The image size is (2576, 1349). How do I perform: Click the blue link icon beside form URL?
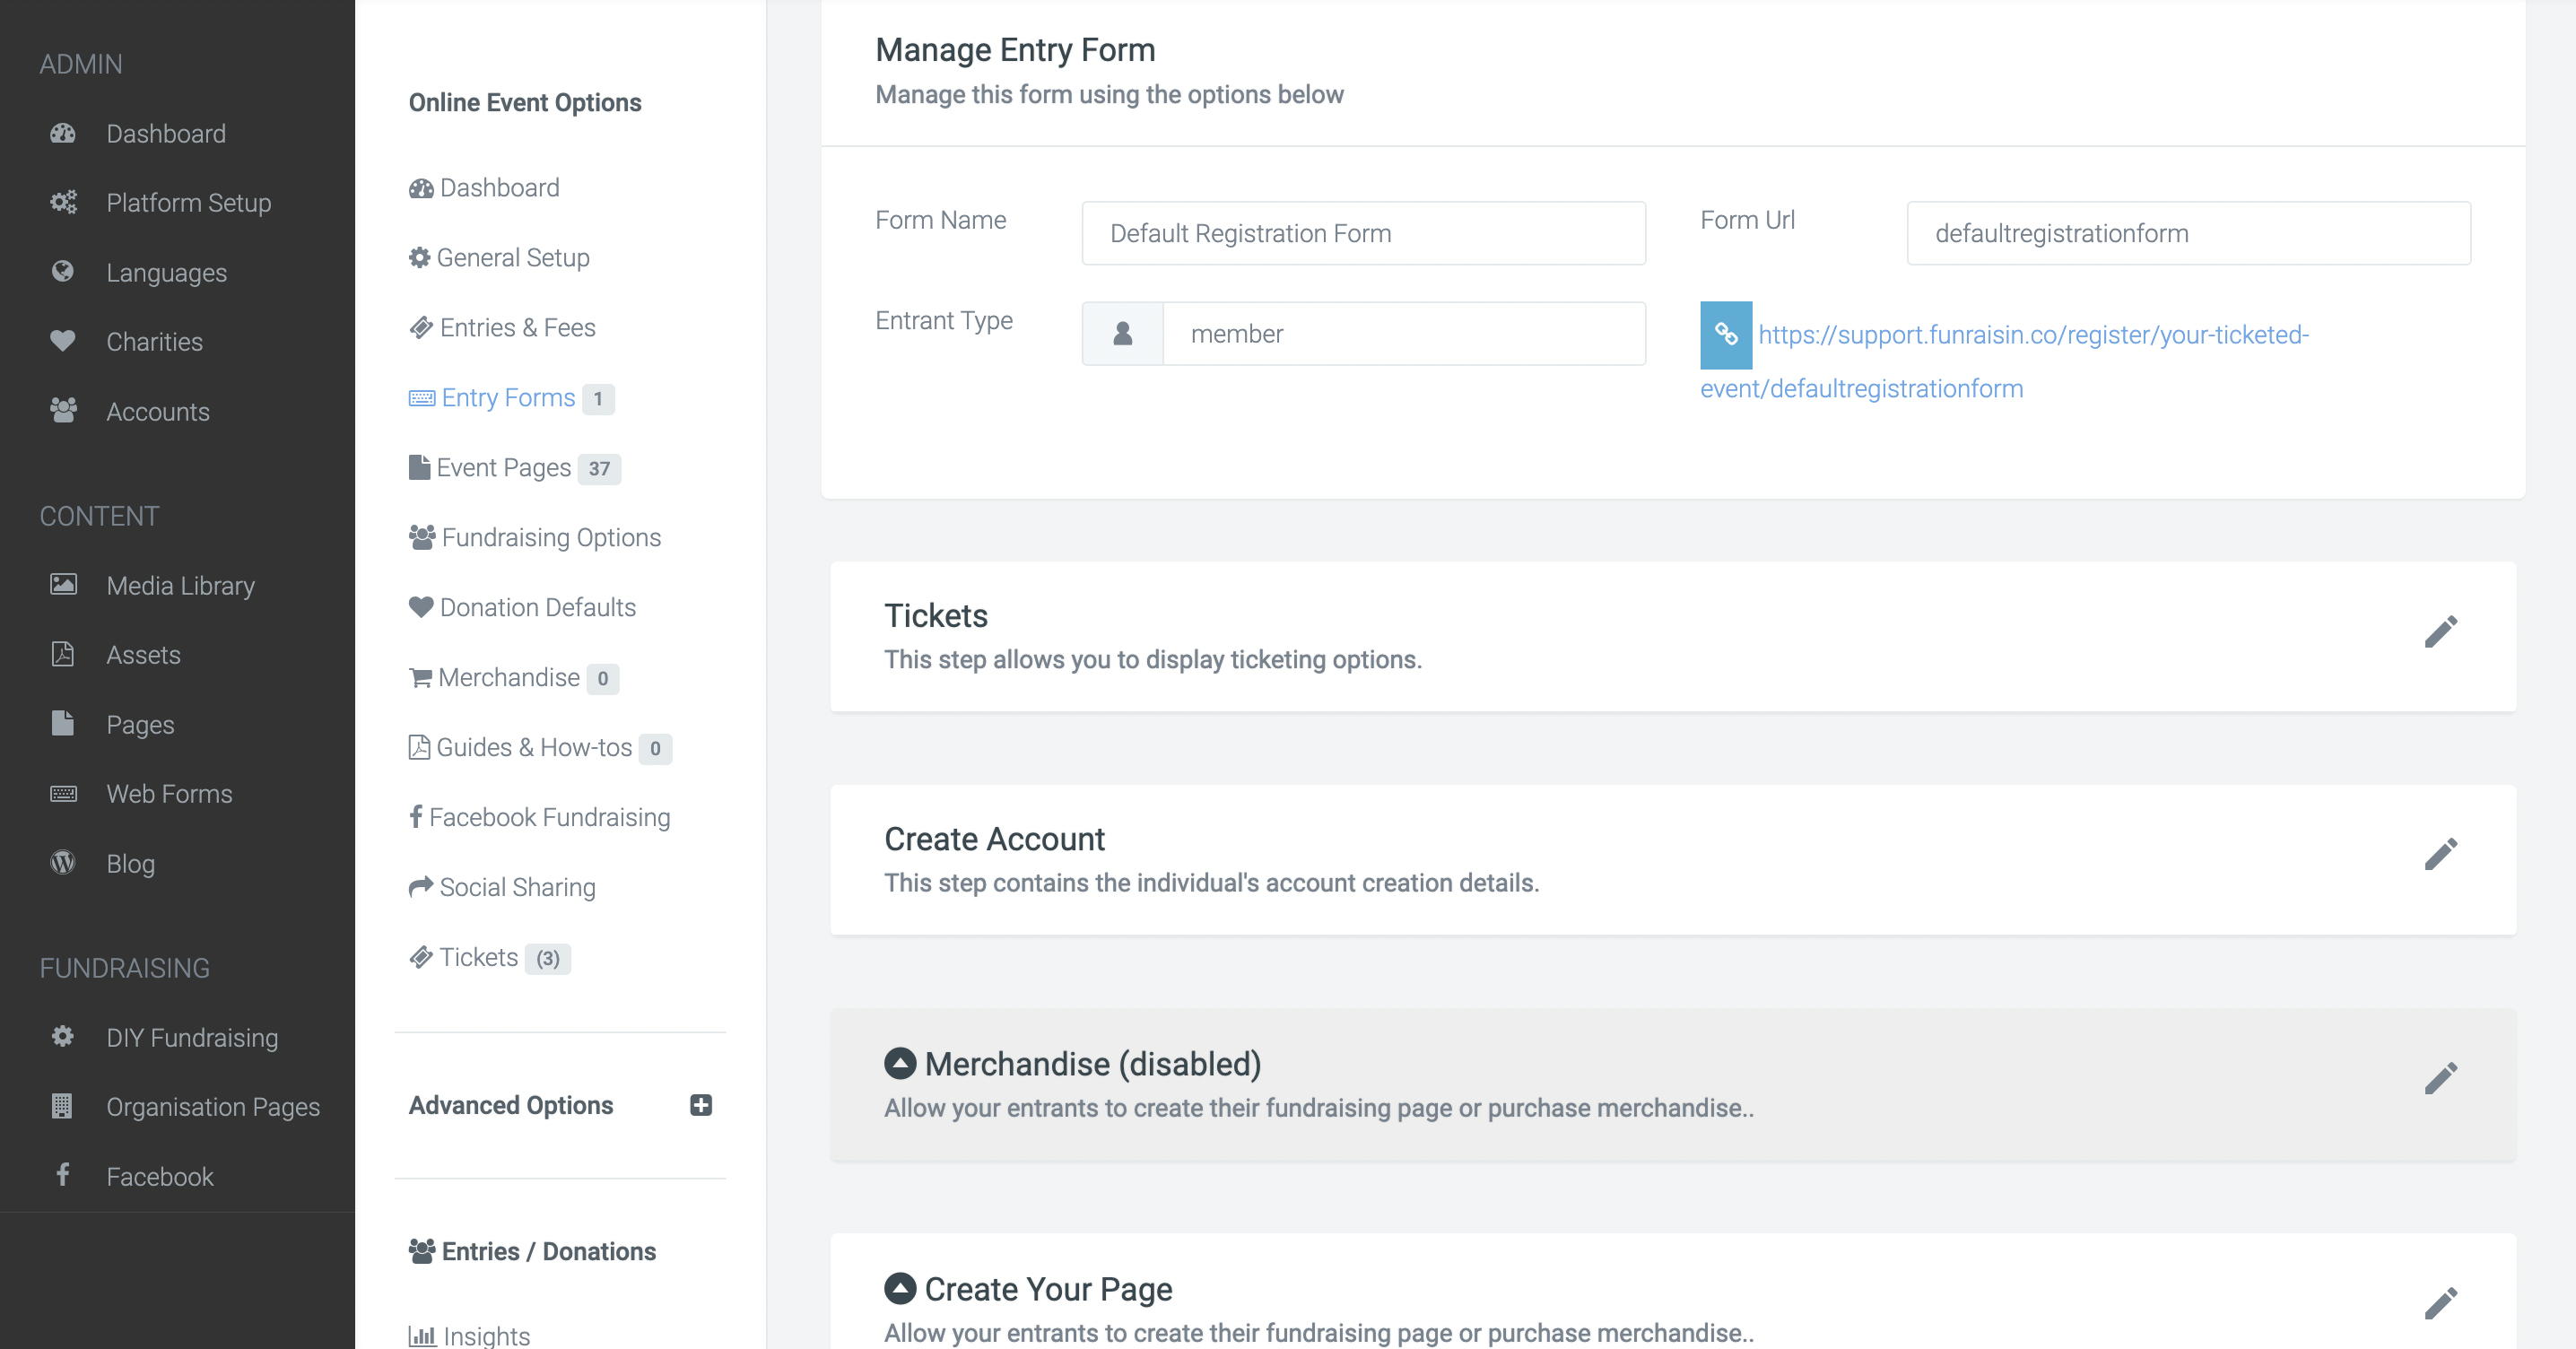point(1726,335)
